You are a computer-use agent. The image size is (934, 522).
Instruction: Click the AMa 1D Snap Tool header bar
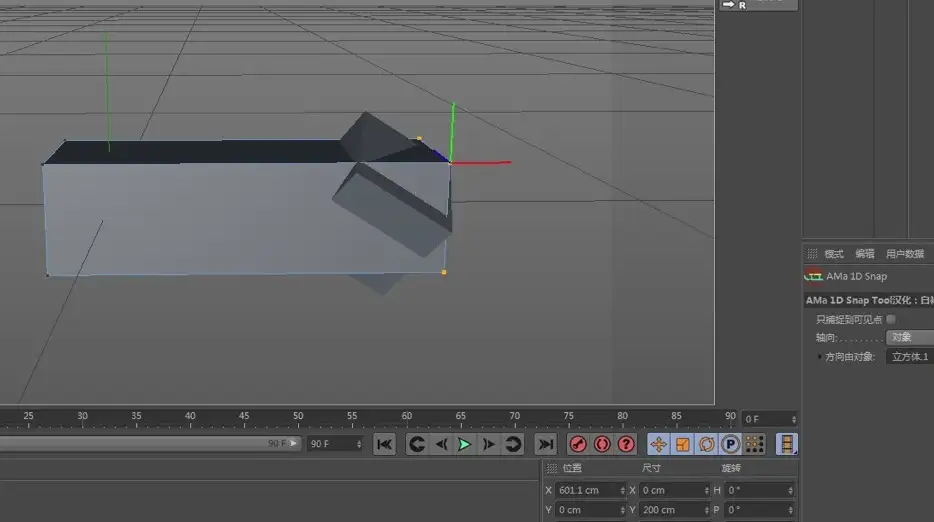pos(868,300)
